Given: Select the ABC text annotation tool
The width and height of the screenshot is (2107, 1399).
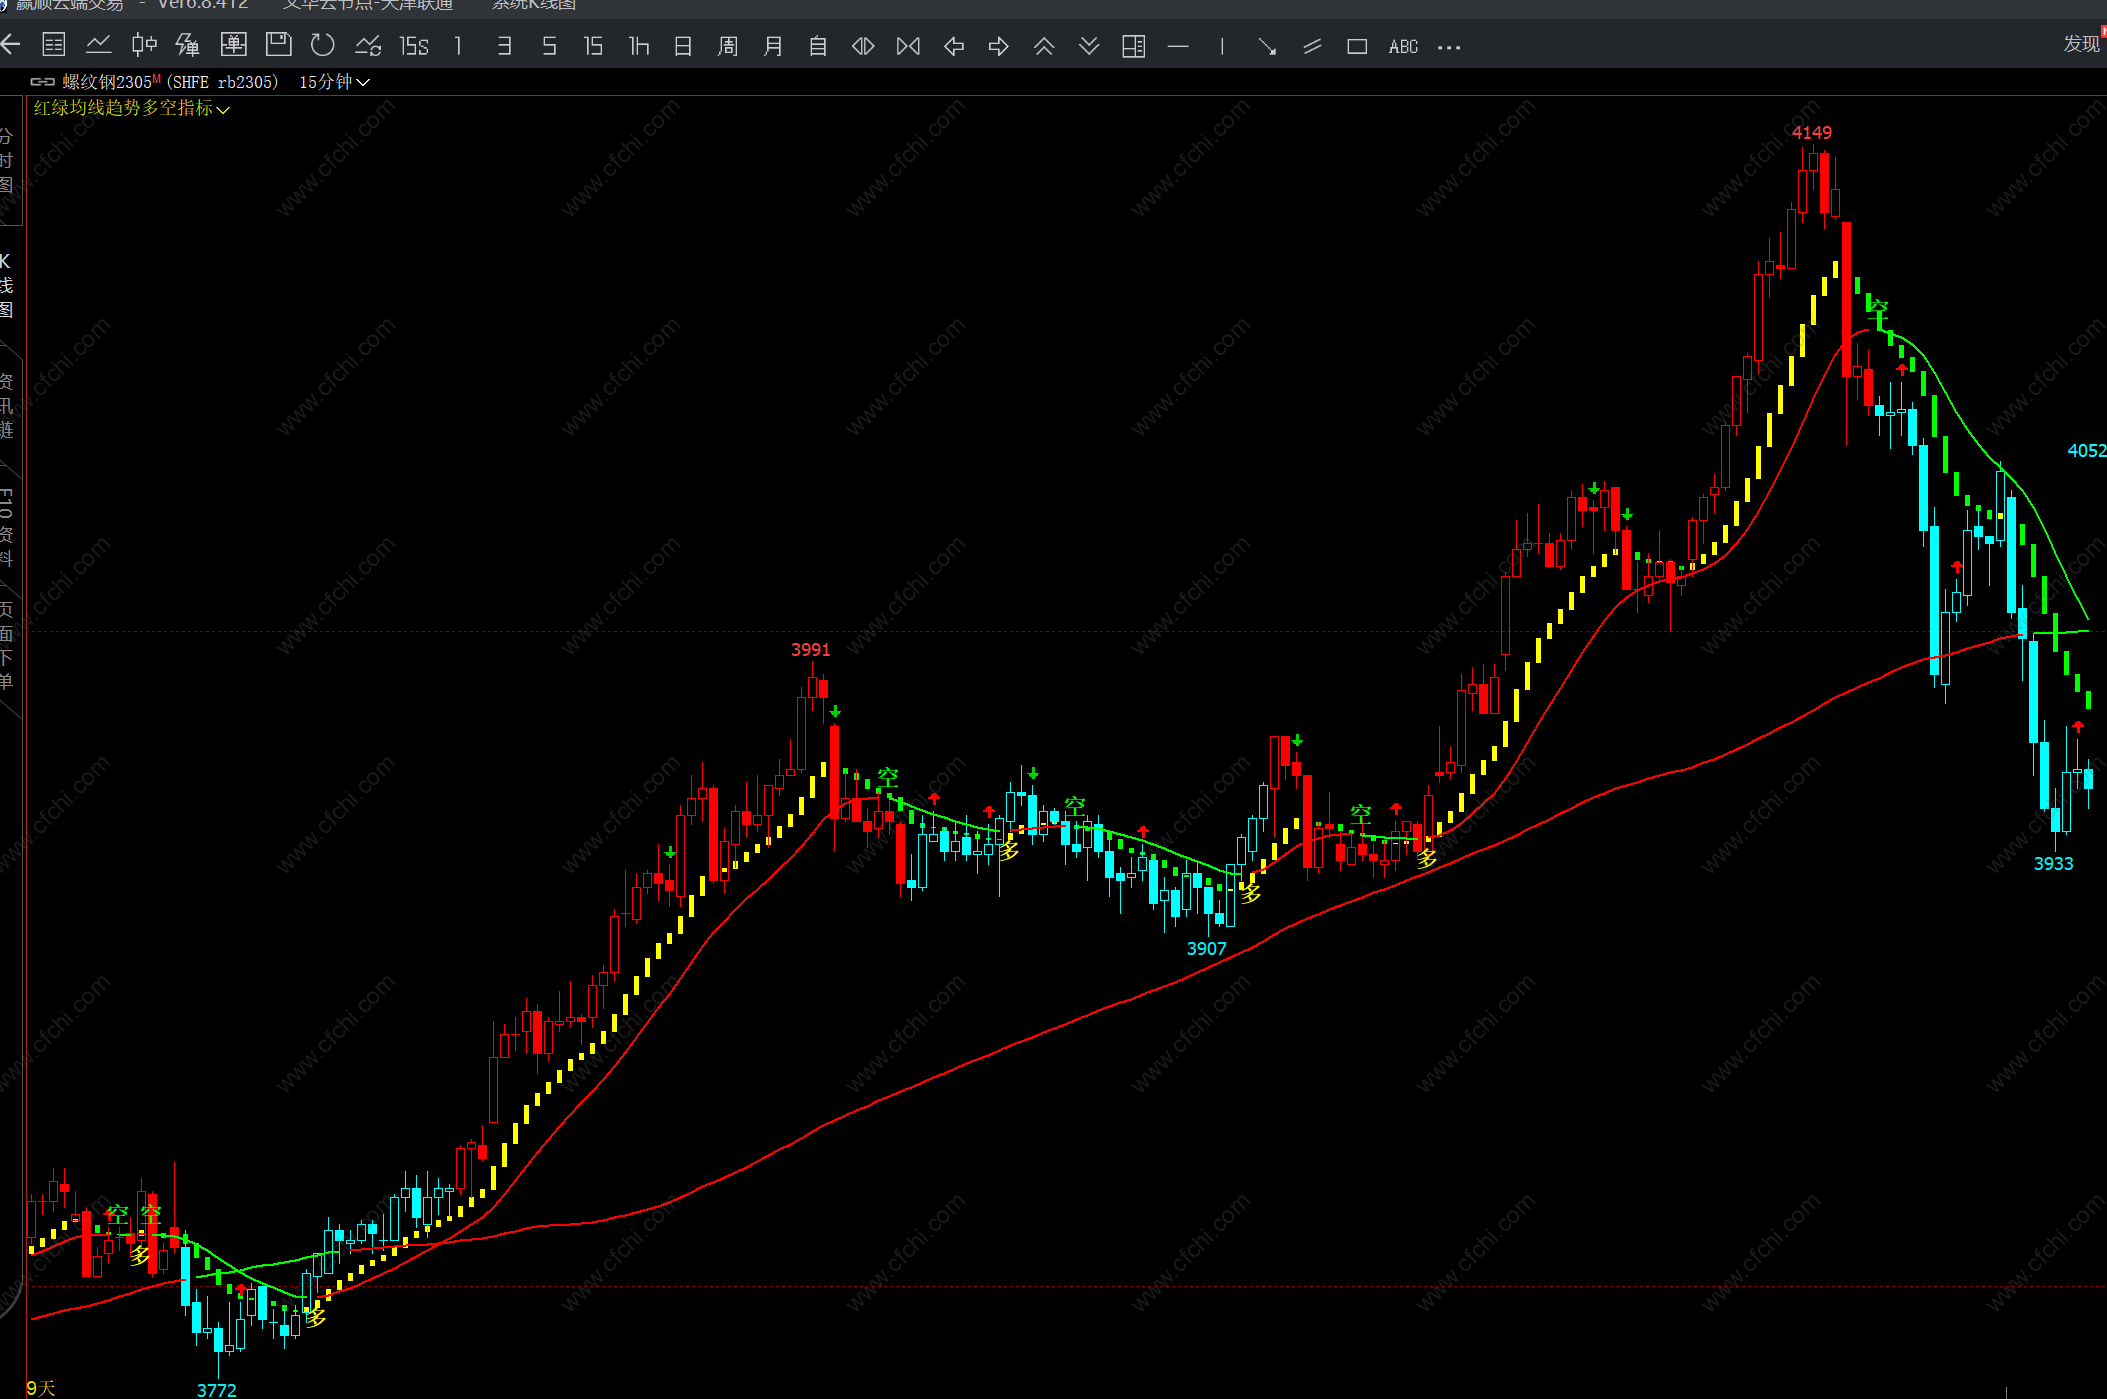Looking at the screenshot, I should tap(1403, 46).
